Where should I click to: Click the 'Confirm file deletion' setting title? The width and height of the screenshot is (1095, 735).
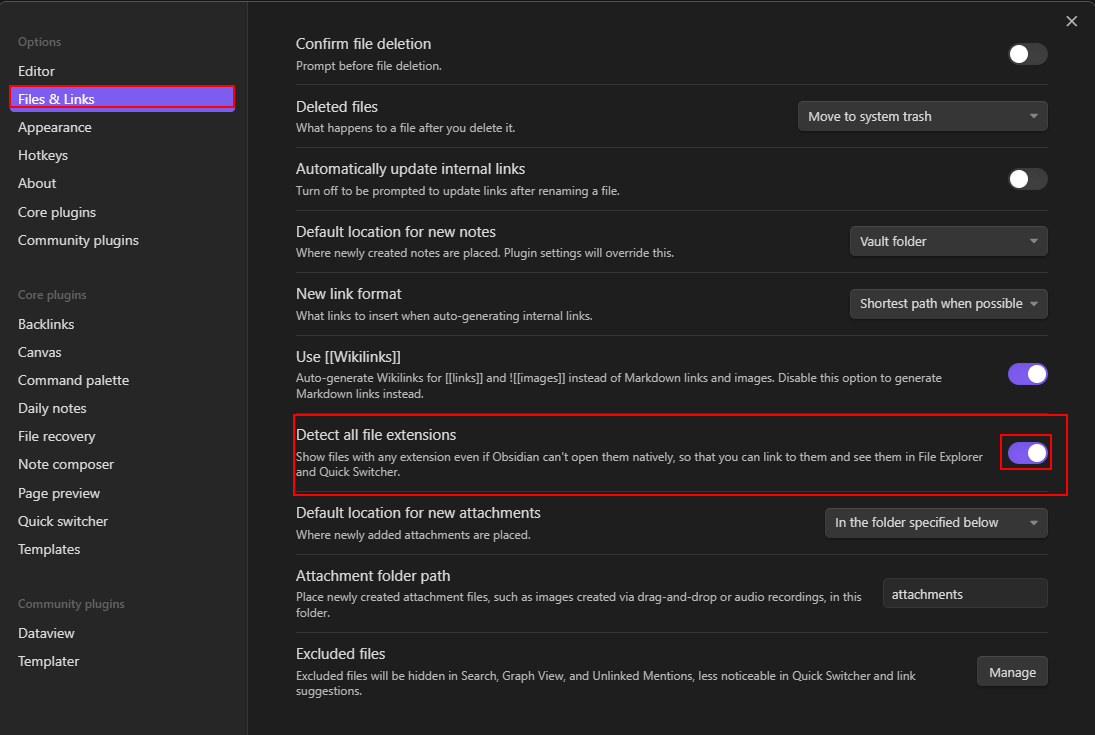click(363, 43)
